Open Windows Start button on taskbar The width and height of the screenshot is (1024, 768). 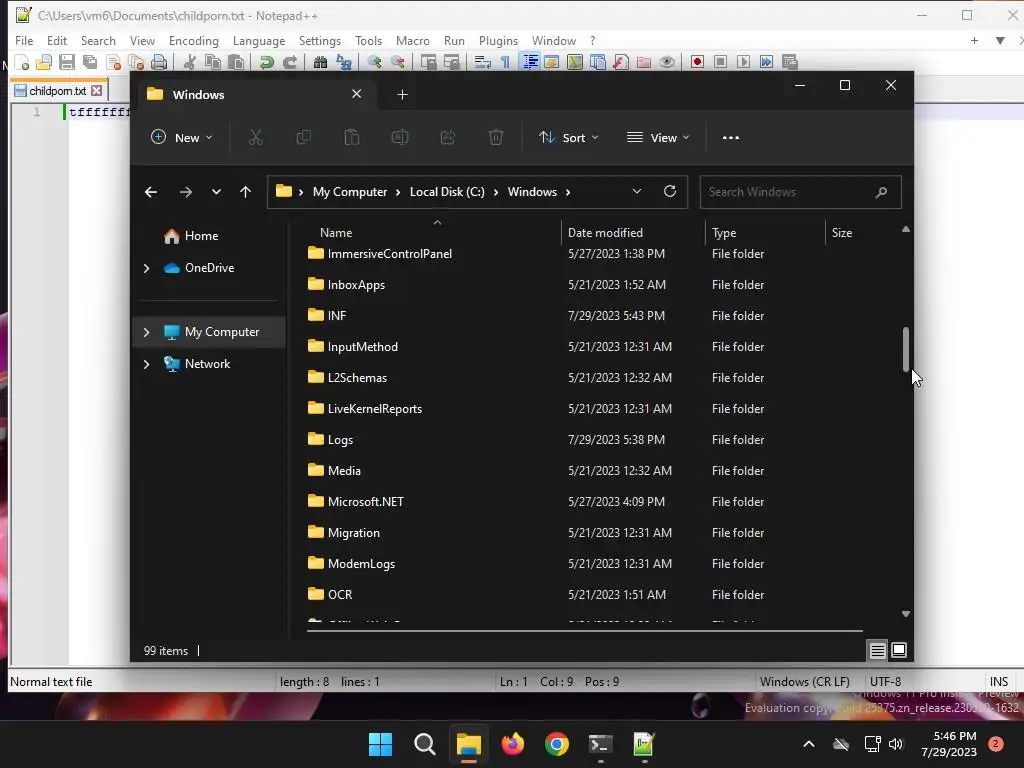(380, 744)
